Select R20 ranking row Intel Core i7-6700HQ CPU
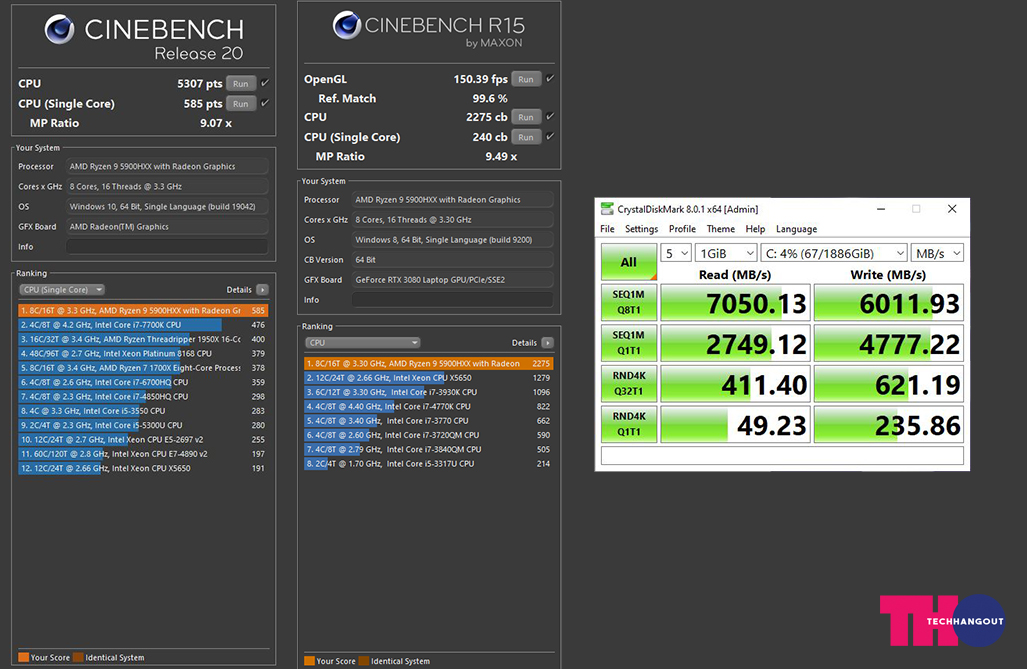1027x669 pixels. (x=143, y=382)
